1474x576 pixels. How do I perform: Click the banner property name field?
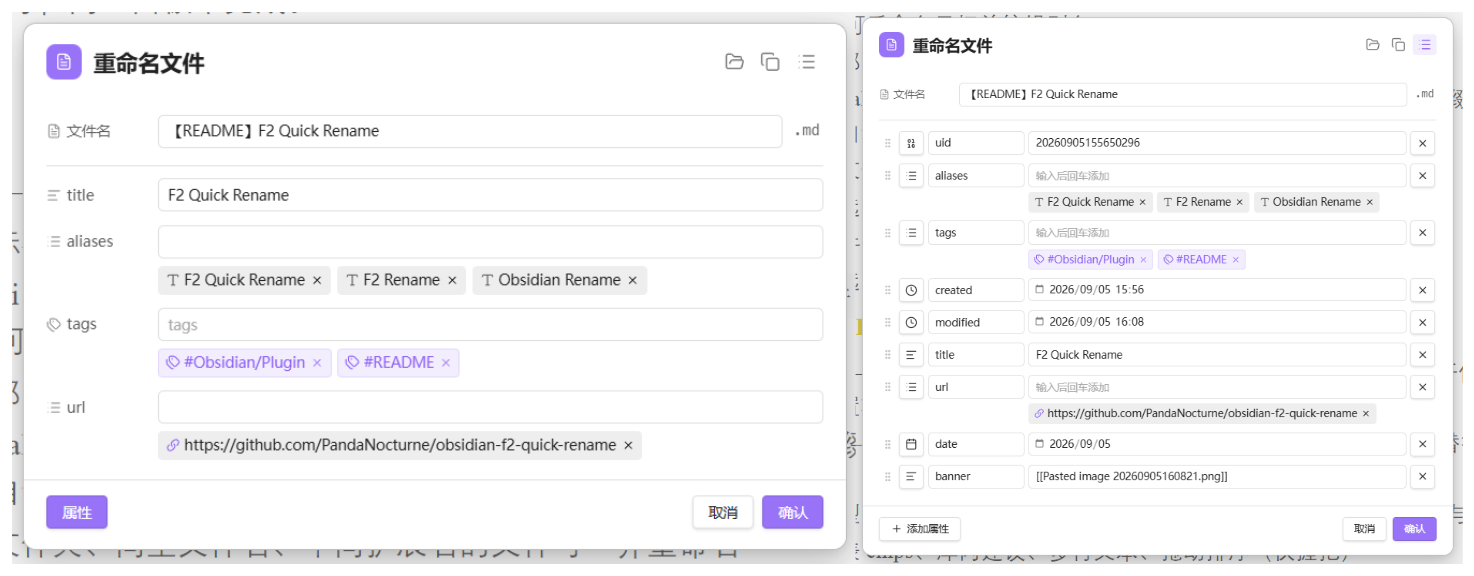click(x=976, y=477)
